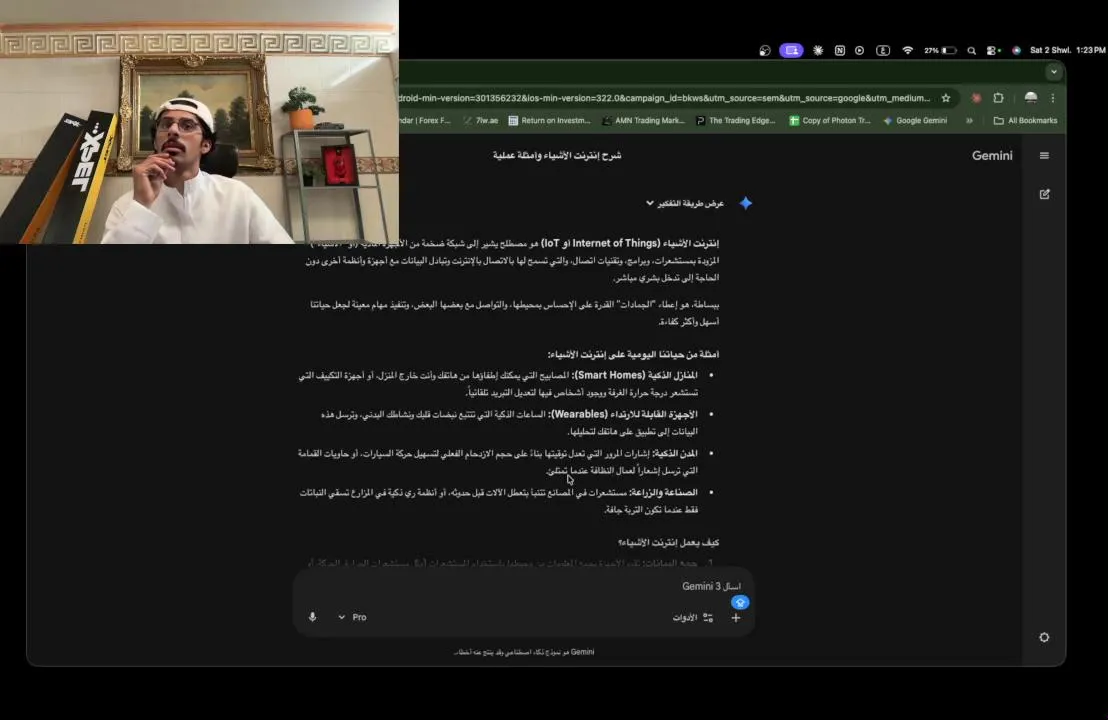Open the Copy of Photon Tr... bookmark
The image size is (1108, 720).
pos(830,121)
